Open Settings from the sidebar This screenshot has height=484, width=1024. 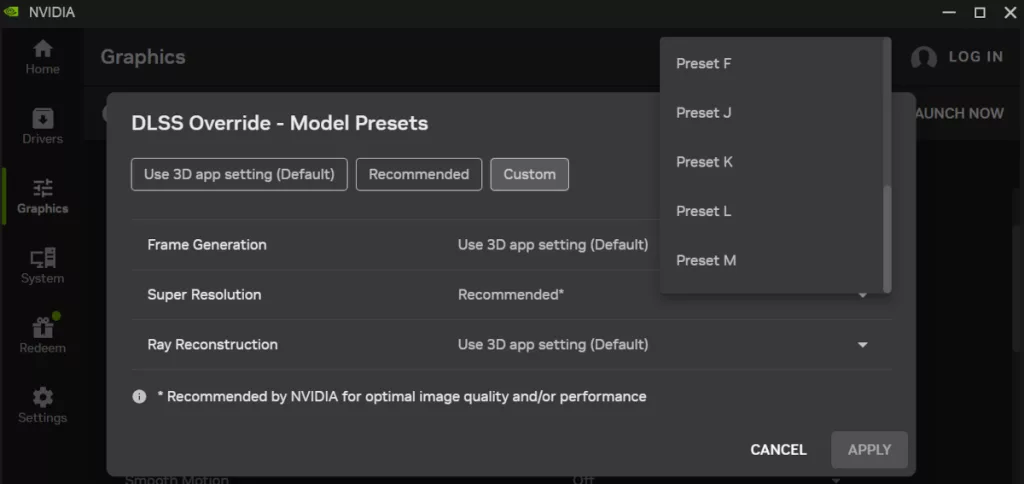click(42, 406)
